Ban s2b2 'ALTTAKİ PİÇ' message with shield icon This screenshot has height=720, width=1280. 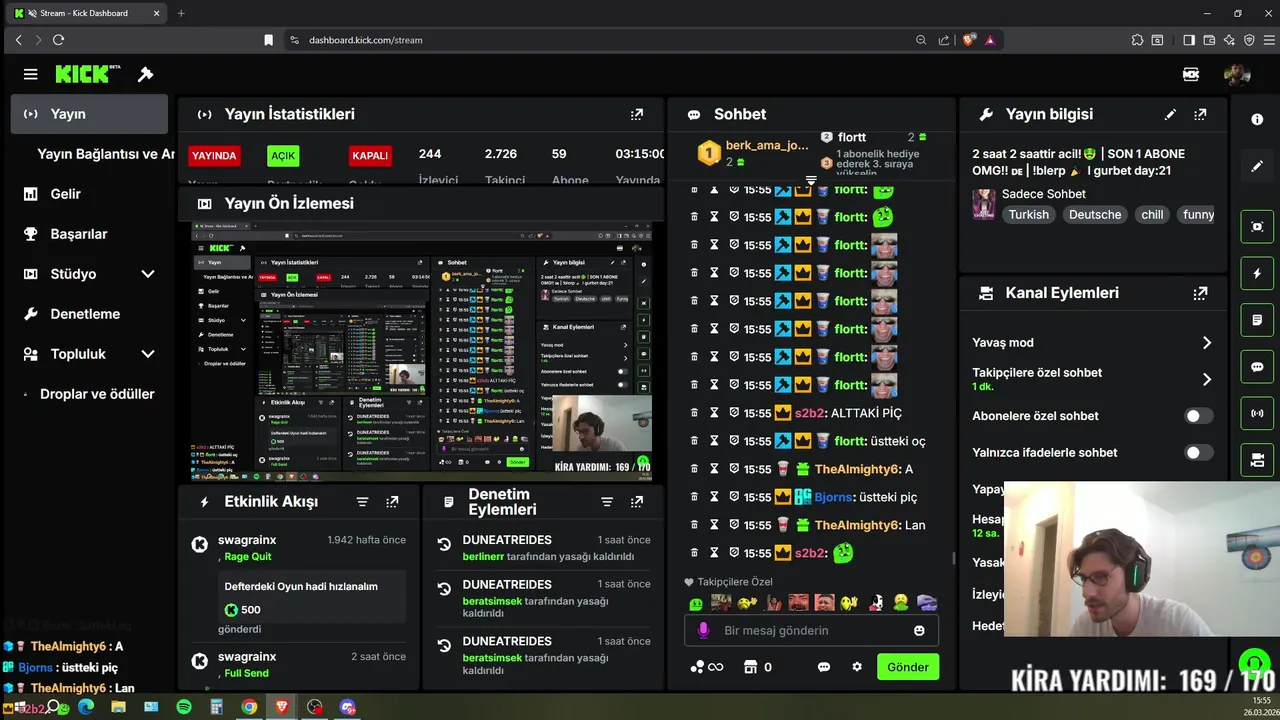734,413
